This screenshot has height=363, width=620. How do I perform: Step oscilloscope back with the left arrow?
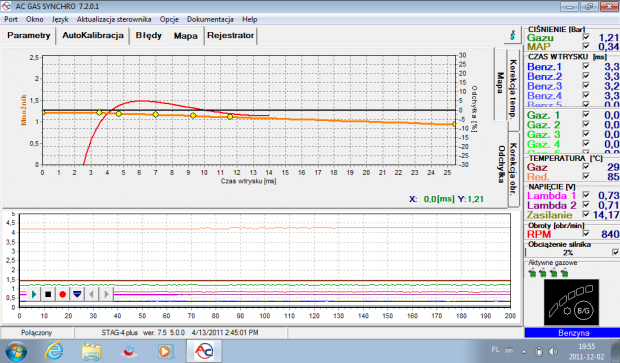[91, 294]
